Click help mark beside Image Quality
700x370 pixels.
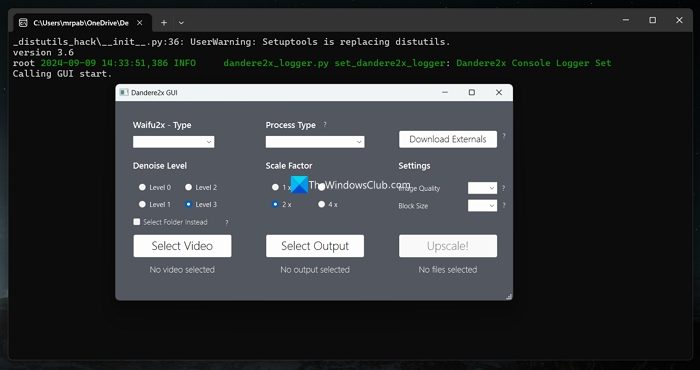[504, 188]
